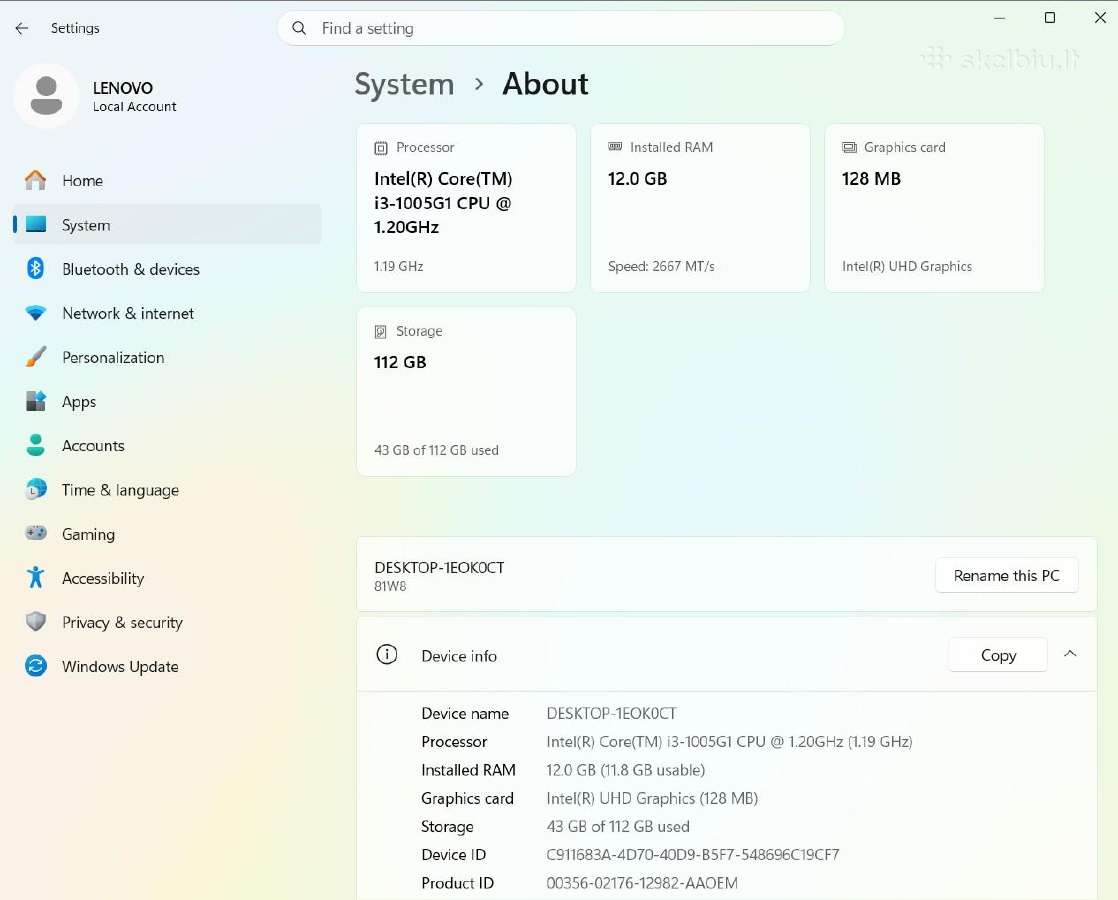The width and height of the screenshot is (1118, 900).
Task: Select the Graphics card 128 MB card
Action: 934,208
